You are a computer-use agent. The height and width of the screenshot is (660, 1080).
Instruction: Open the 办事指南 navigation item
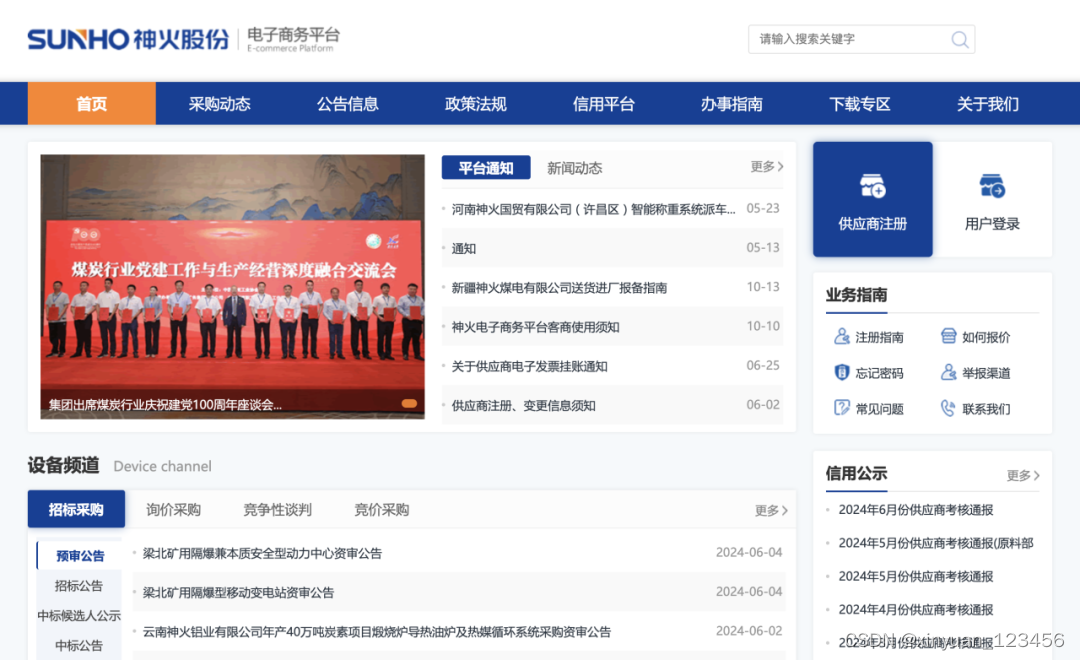[x=731, y=103]
